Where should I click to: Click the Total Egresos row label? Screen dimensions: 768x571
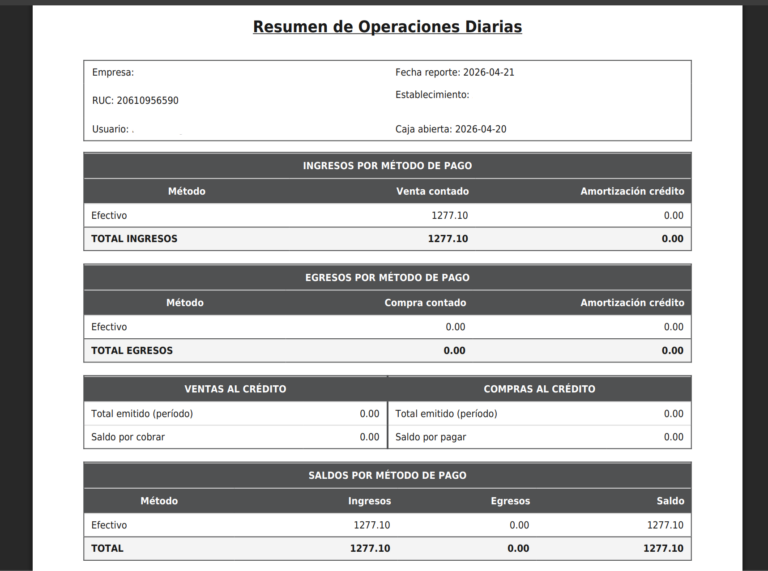click(132, 351)
